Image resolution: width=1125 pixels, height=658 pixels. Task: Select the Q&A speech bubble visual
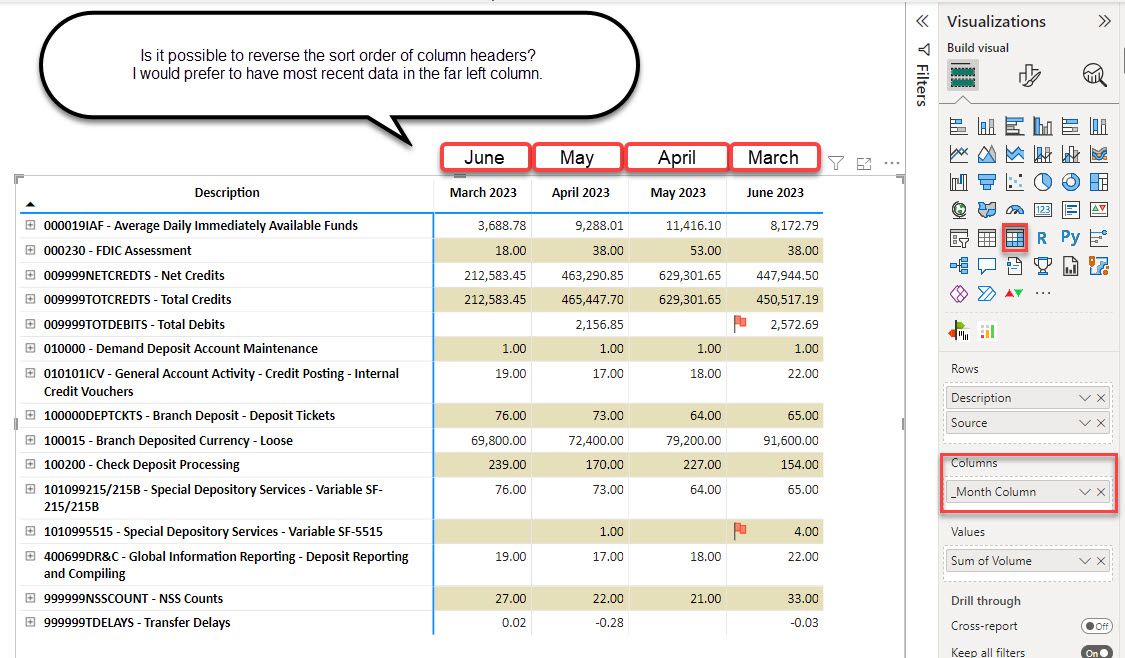(x=987, y=265)
